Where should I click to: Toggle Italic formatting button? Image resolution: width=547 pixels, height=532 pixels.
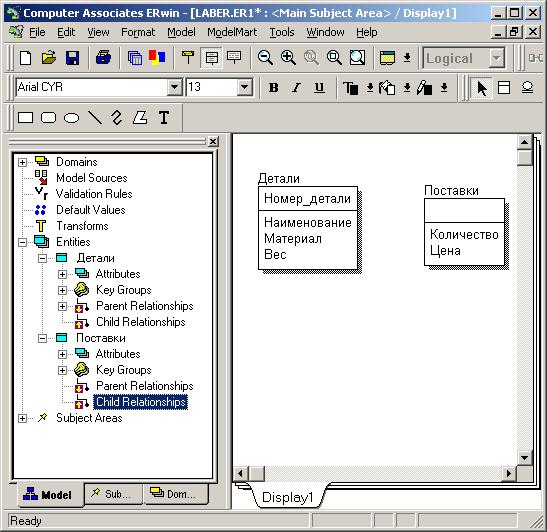(x=296, y=88)
